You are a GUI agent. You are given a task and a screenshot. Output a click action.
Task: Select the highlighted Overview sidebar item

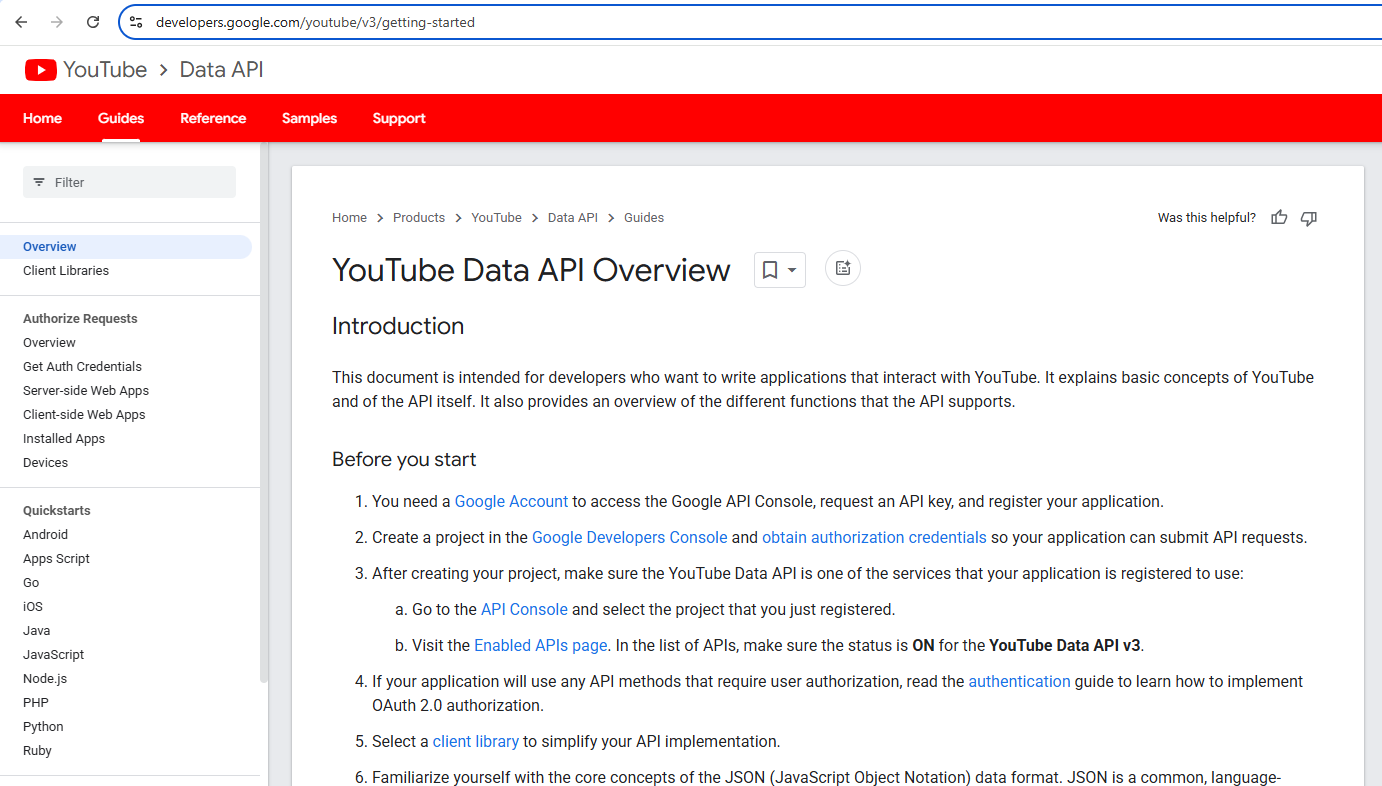tap(126, 247)
